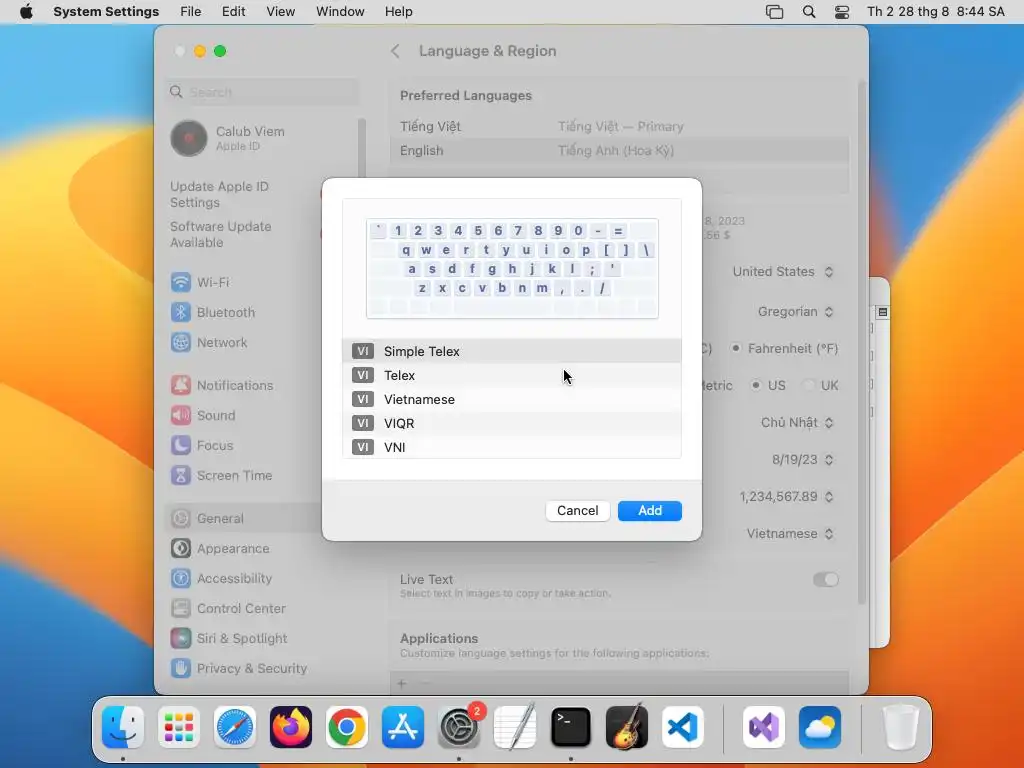Click the VI badge next to VNI
Screen dimensions: 1024x768
pyautogui.click(x=362, y=447)
